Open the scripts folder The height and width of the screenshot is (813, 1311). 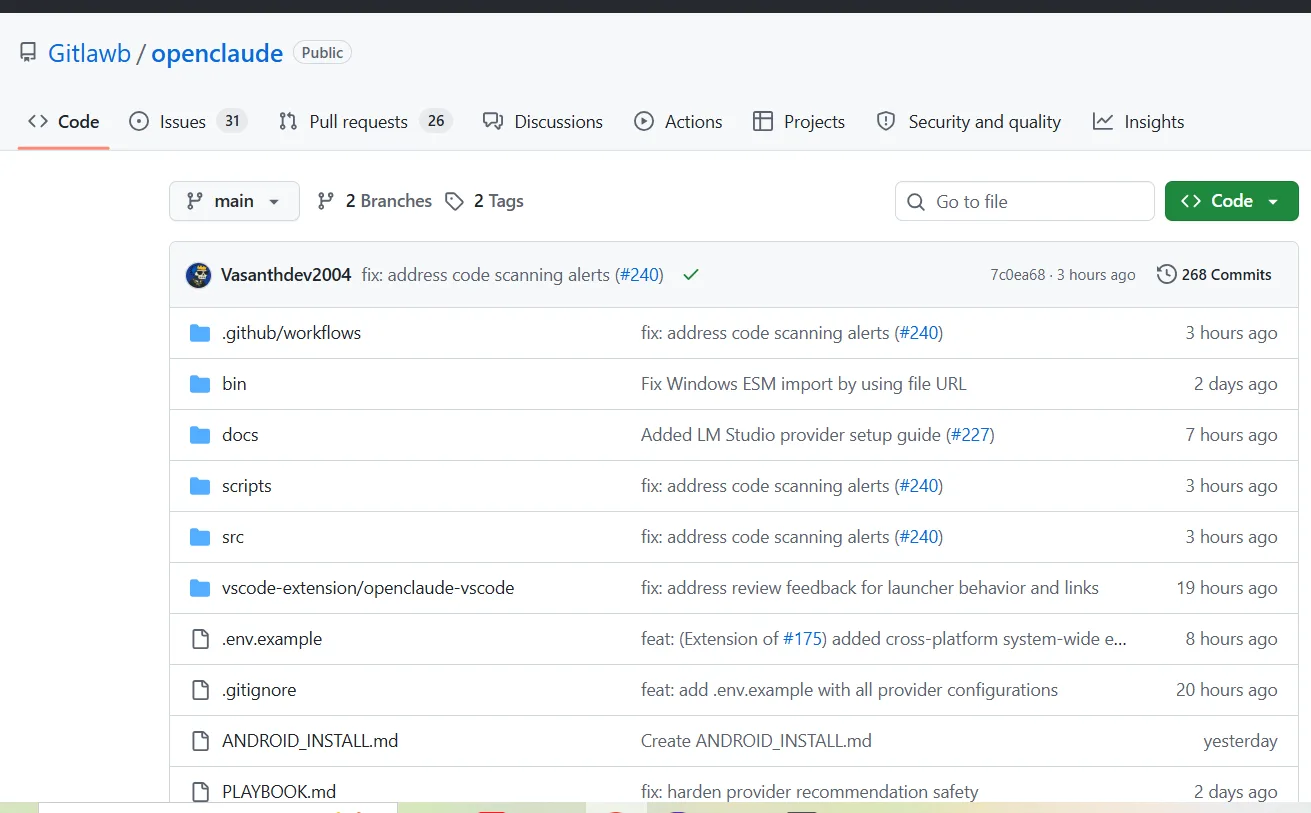(x=247, y=486)
